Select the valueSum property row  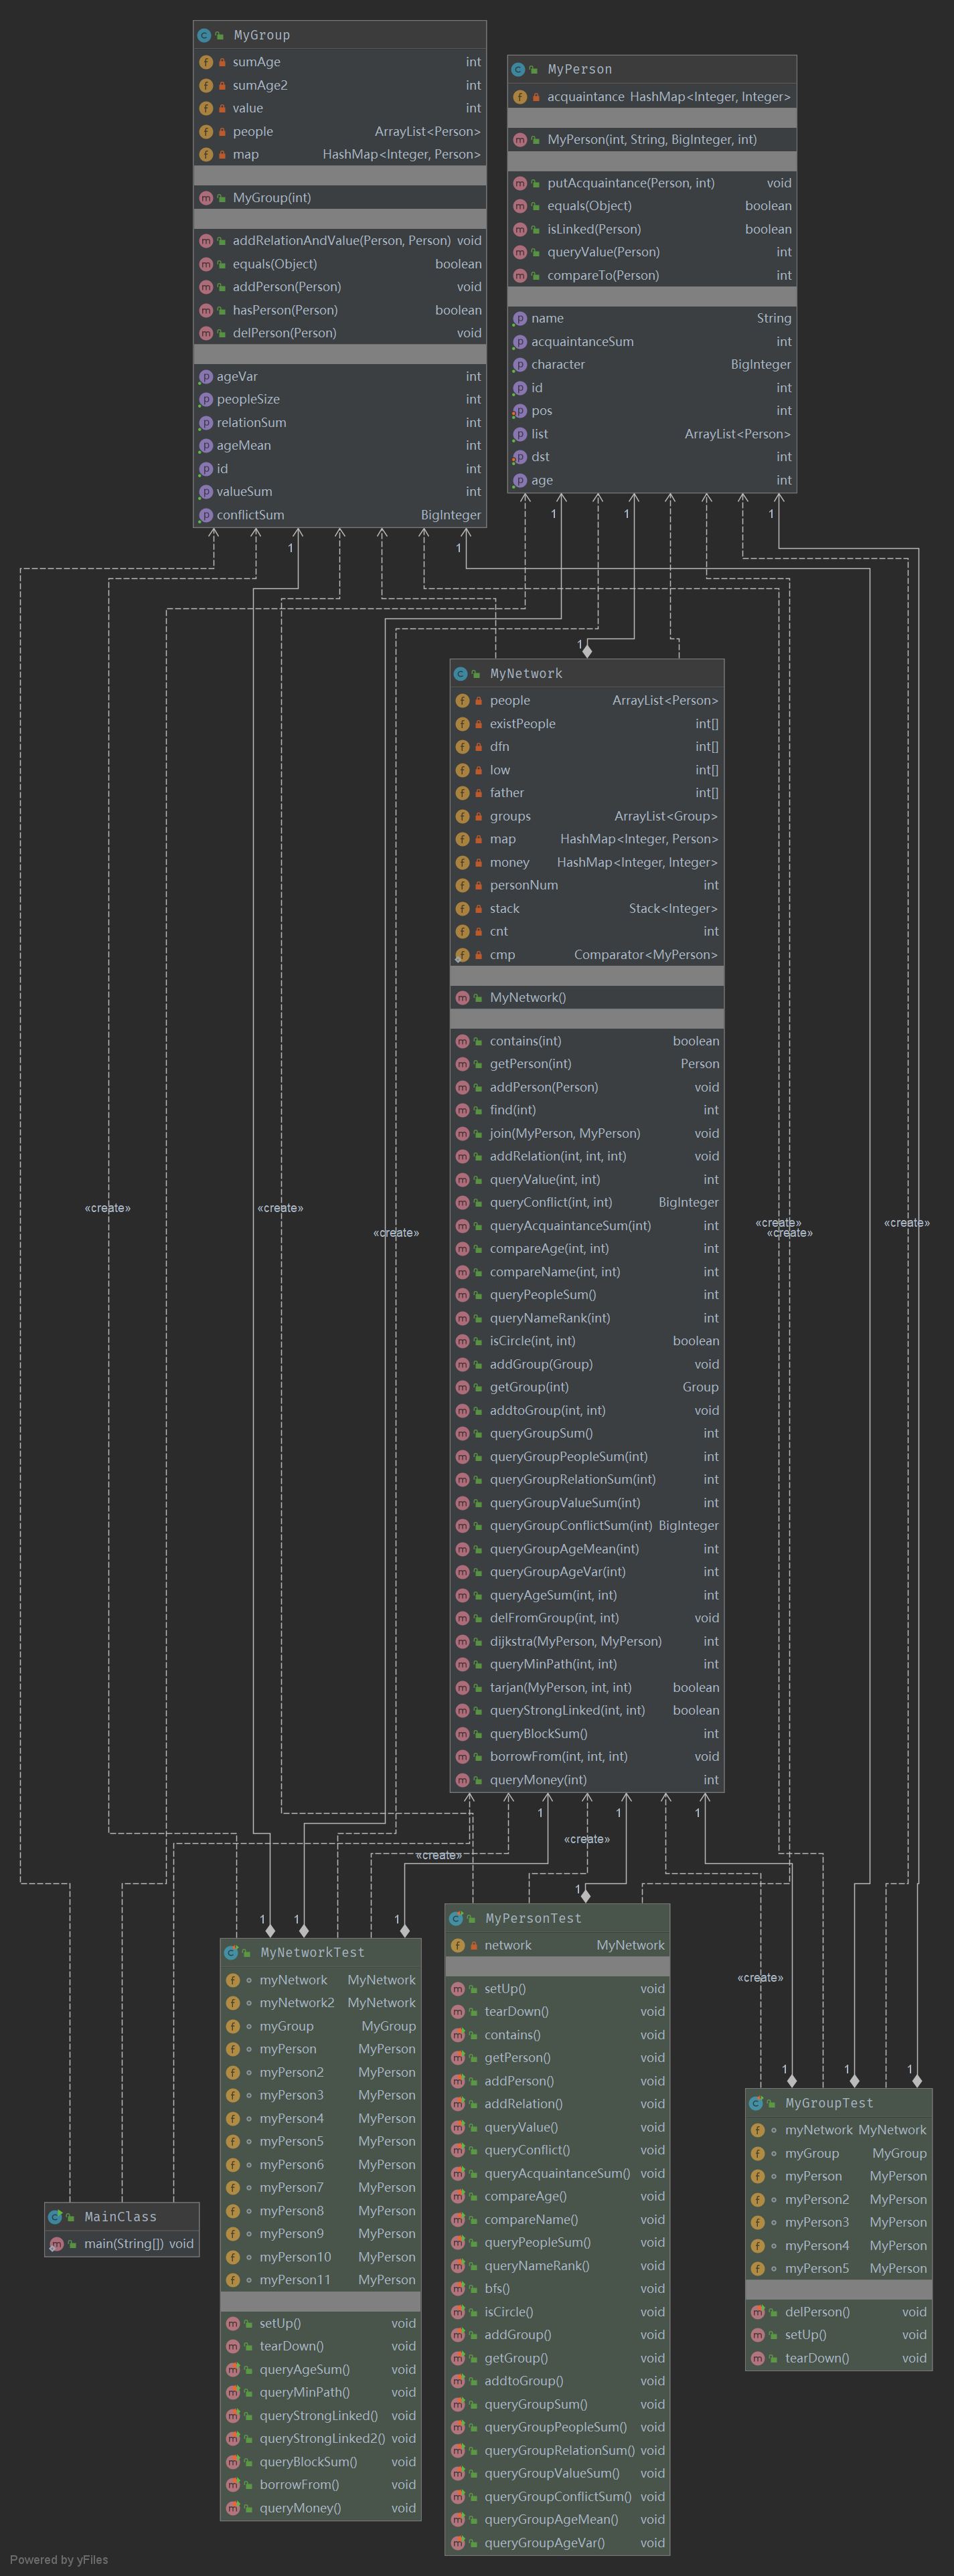click(340, 492)
